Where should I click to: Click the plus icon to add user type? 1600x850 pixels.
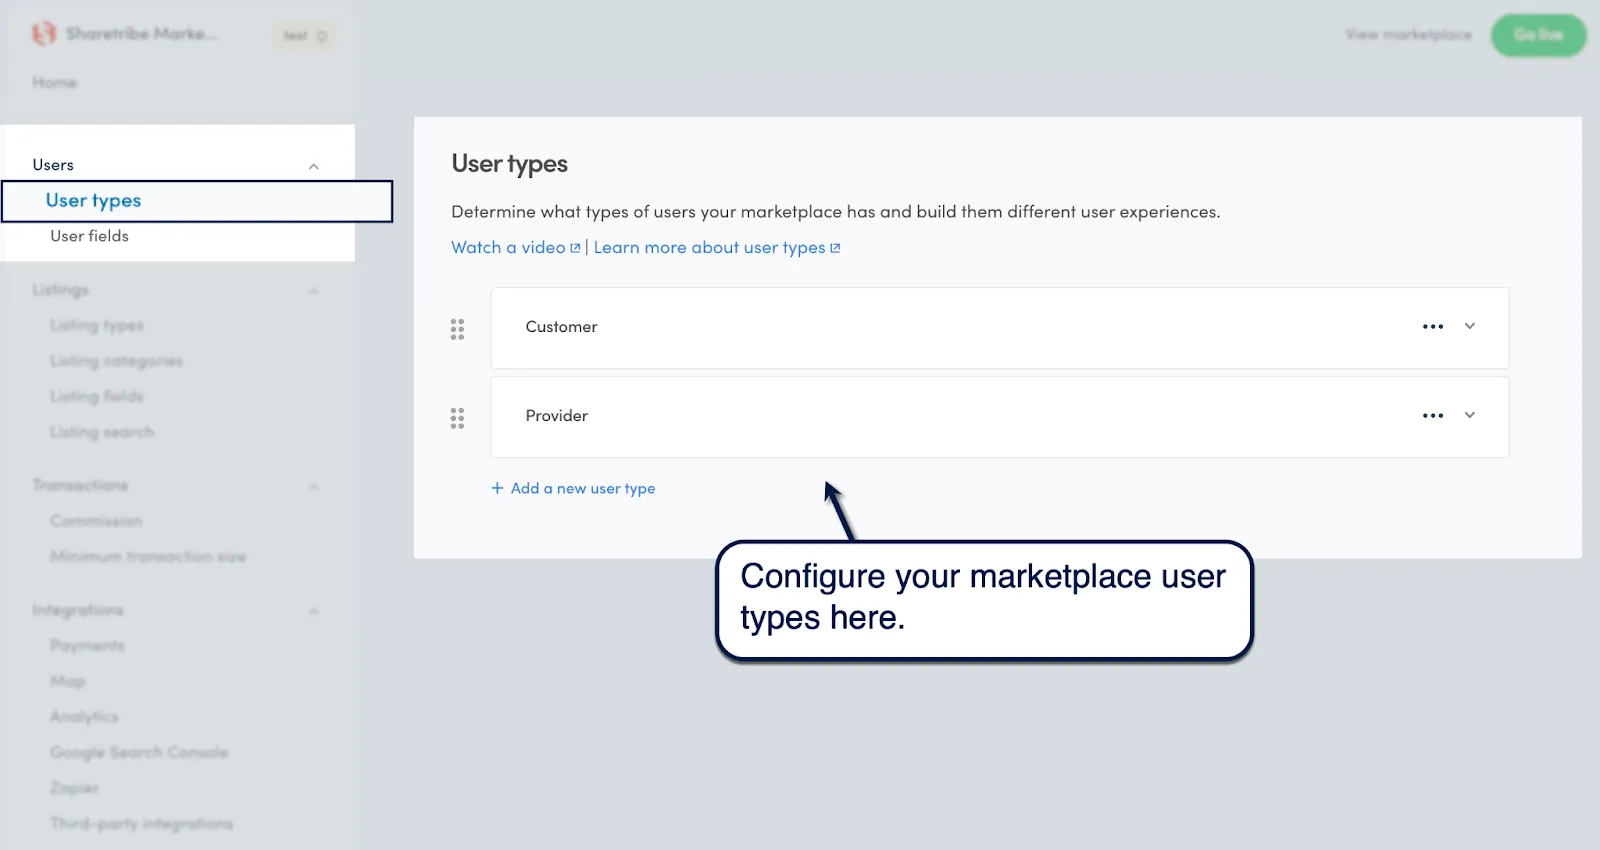(x=497, y=488)
